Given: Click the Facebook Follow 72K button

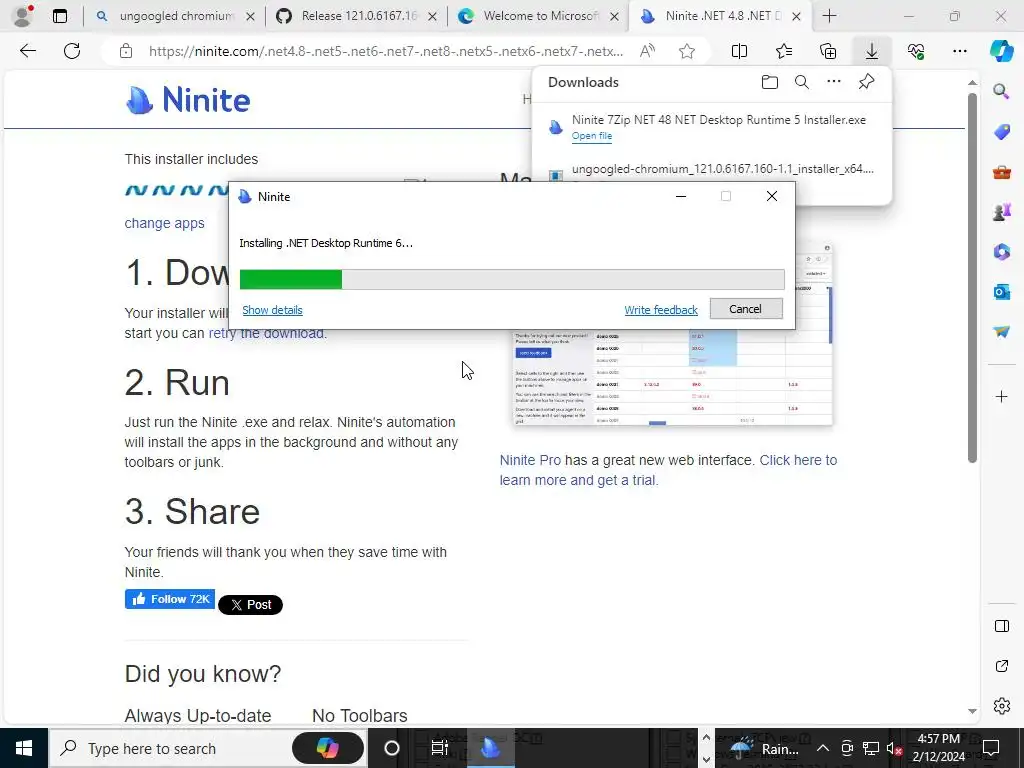Looking at the screenshot, I should point(170,599).
